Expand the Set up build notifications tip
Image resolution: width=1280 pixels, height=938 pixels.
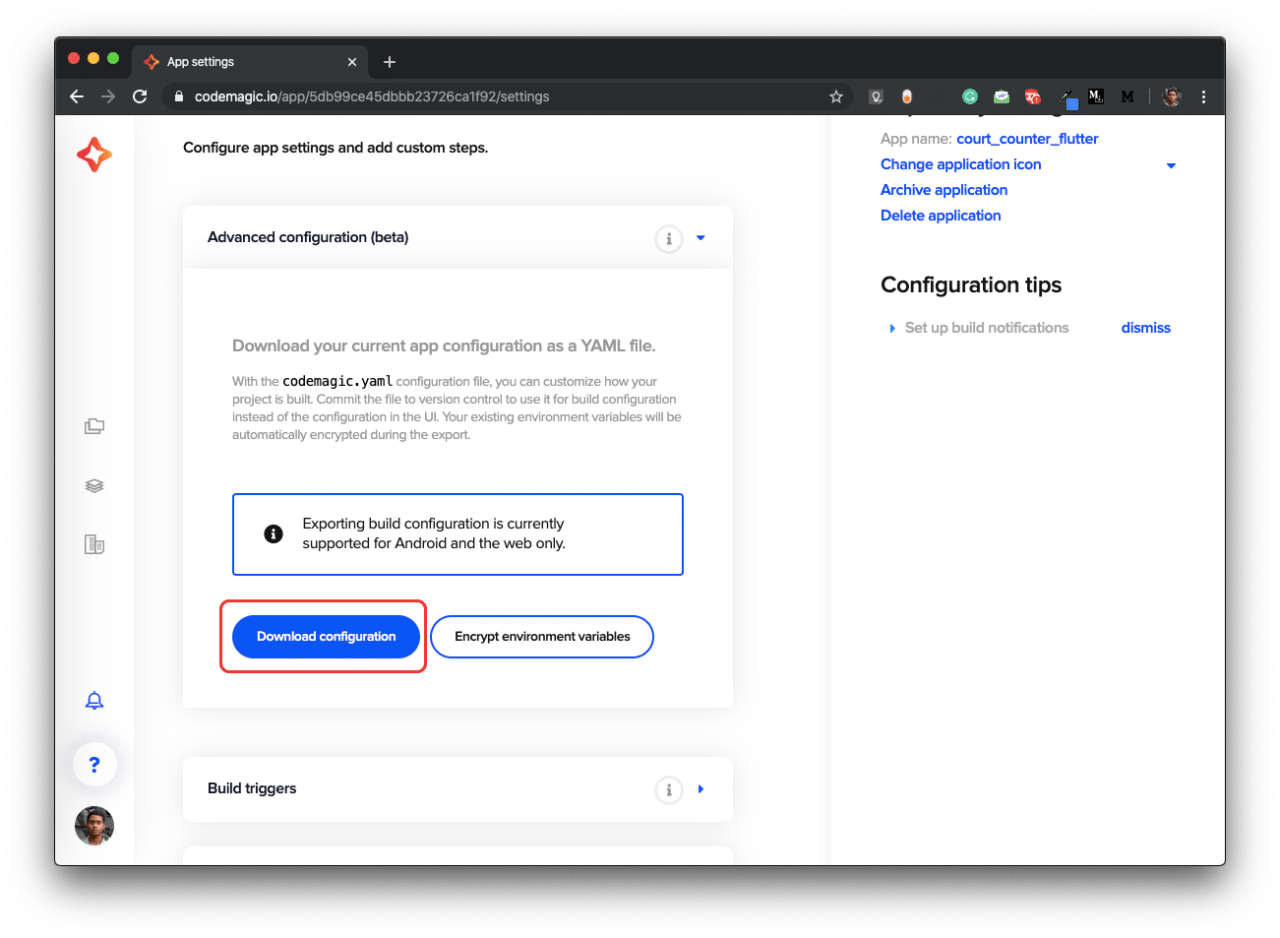(x=892, y=328)
